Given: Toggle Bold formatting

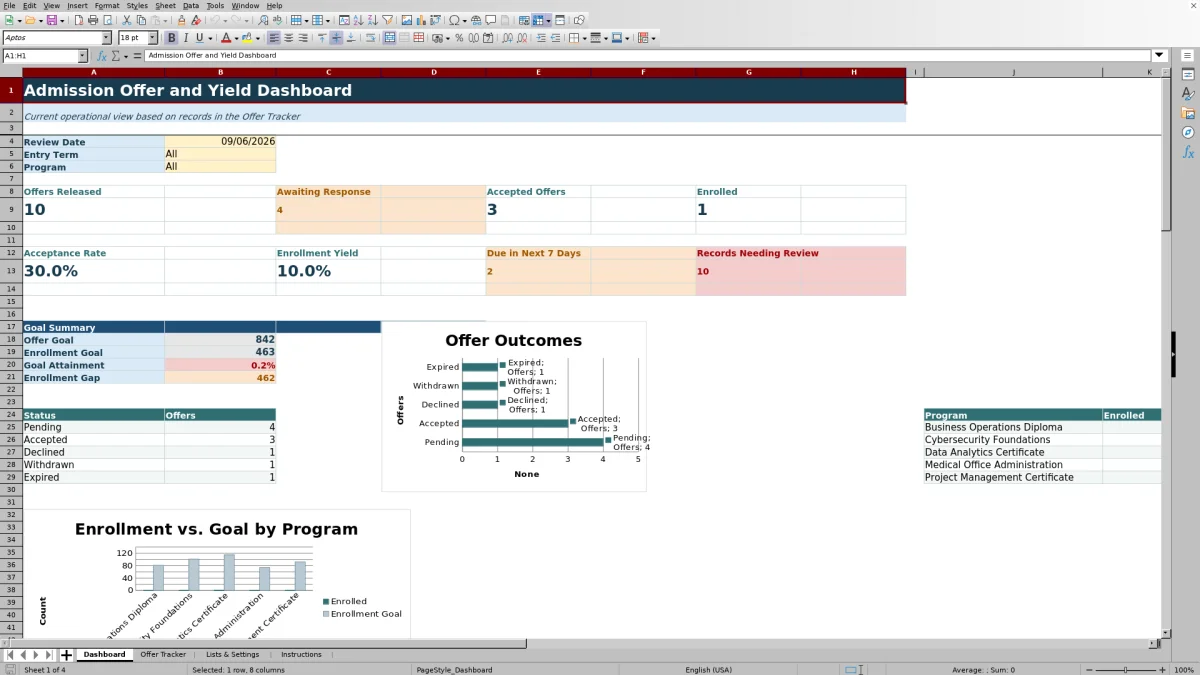Looking at the screenshot, I should click(172, 38).
